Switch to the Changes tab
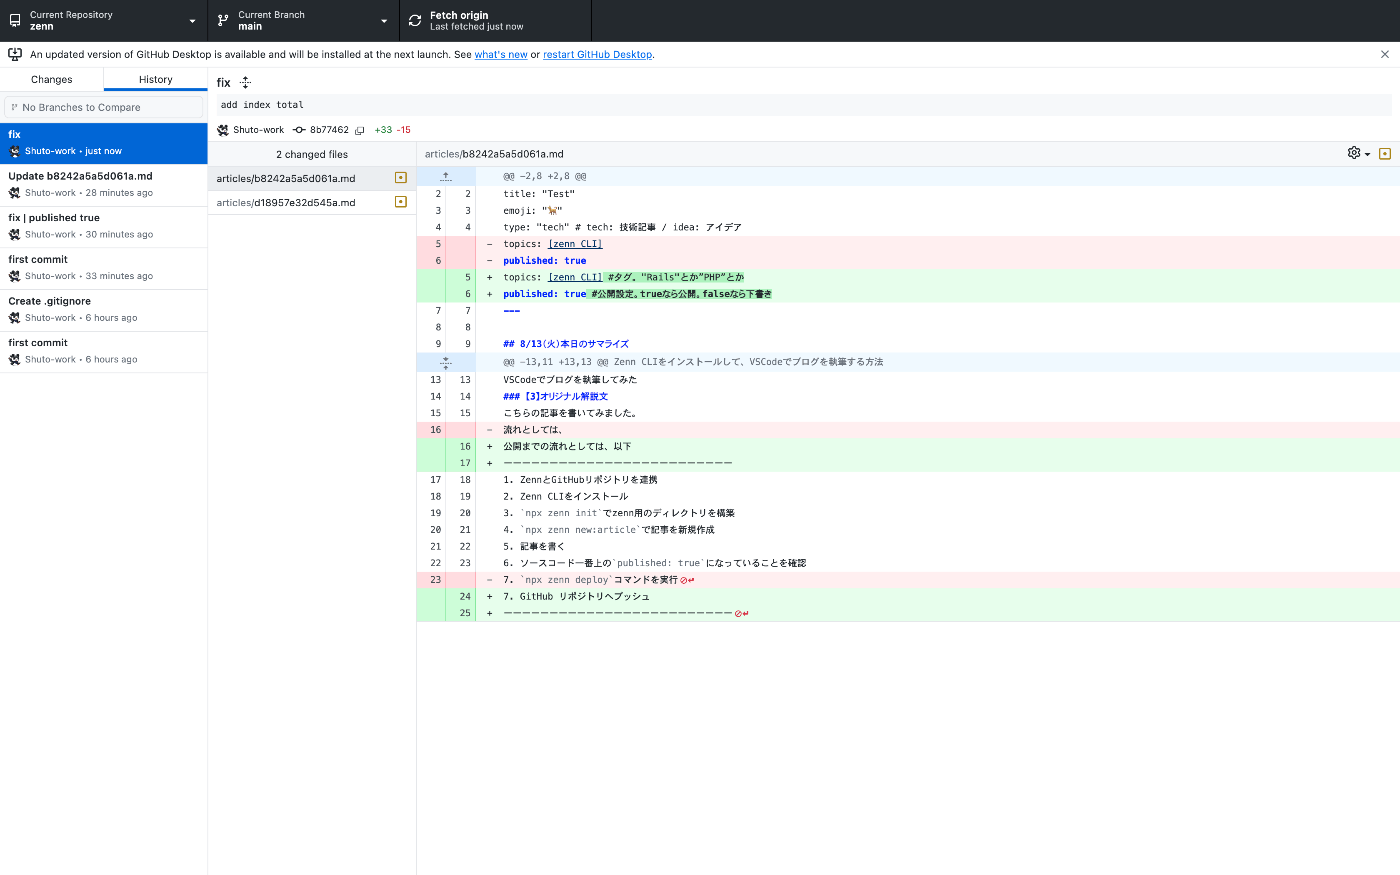 coord(52,80)
